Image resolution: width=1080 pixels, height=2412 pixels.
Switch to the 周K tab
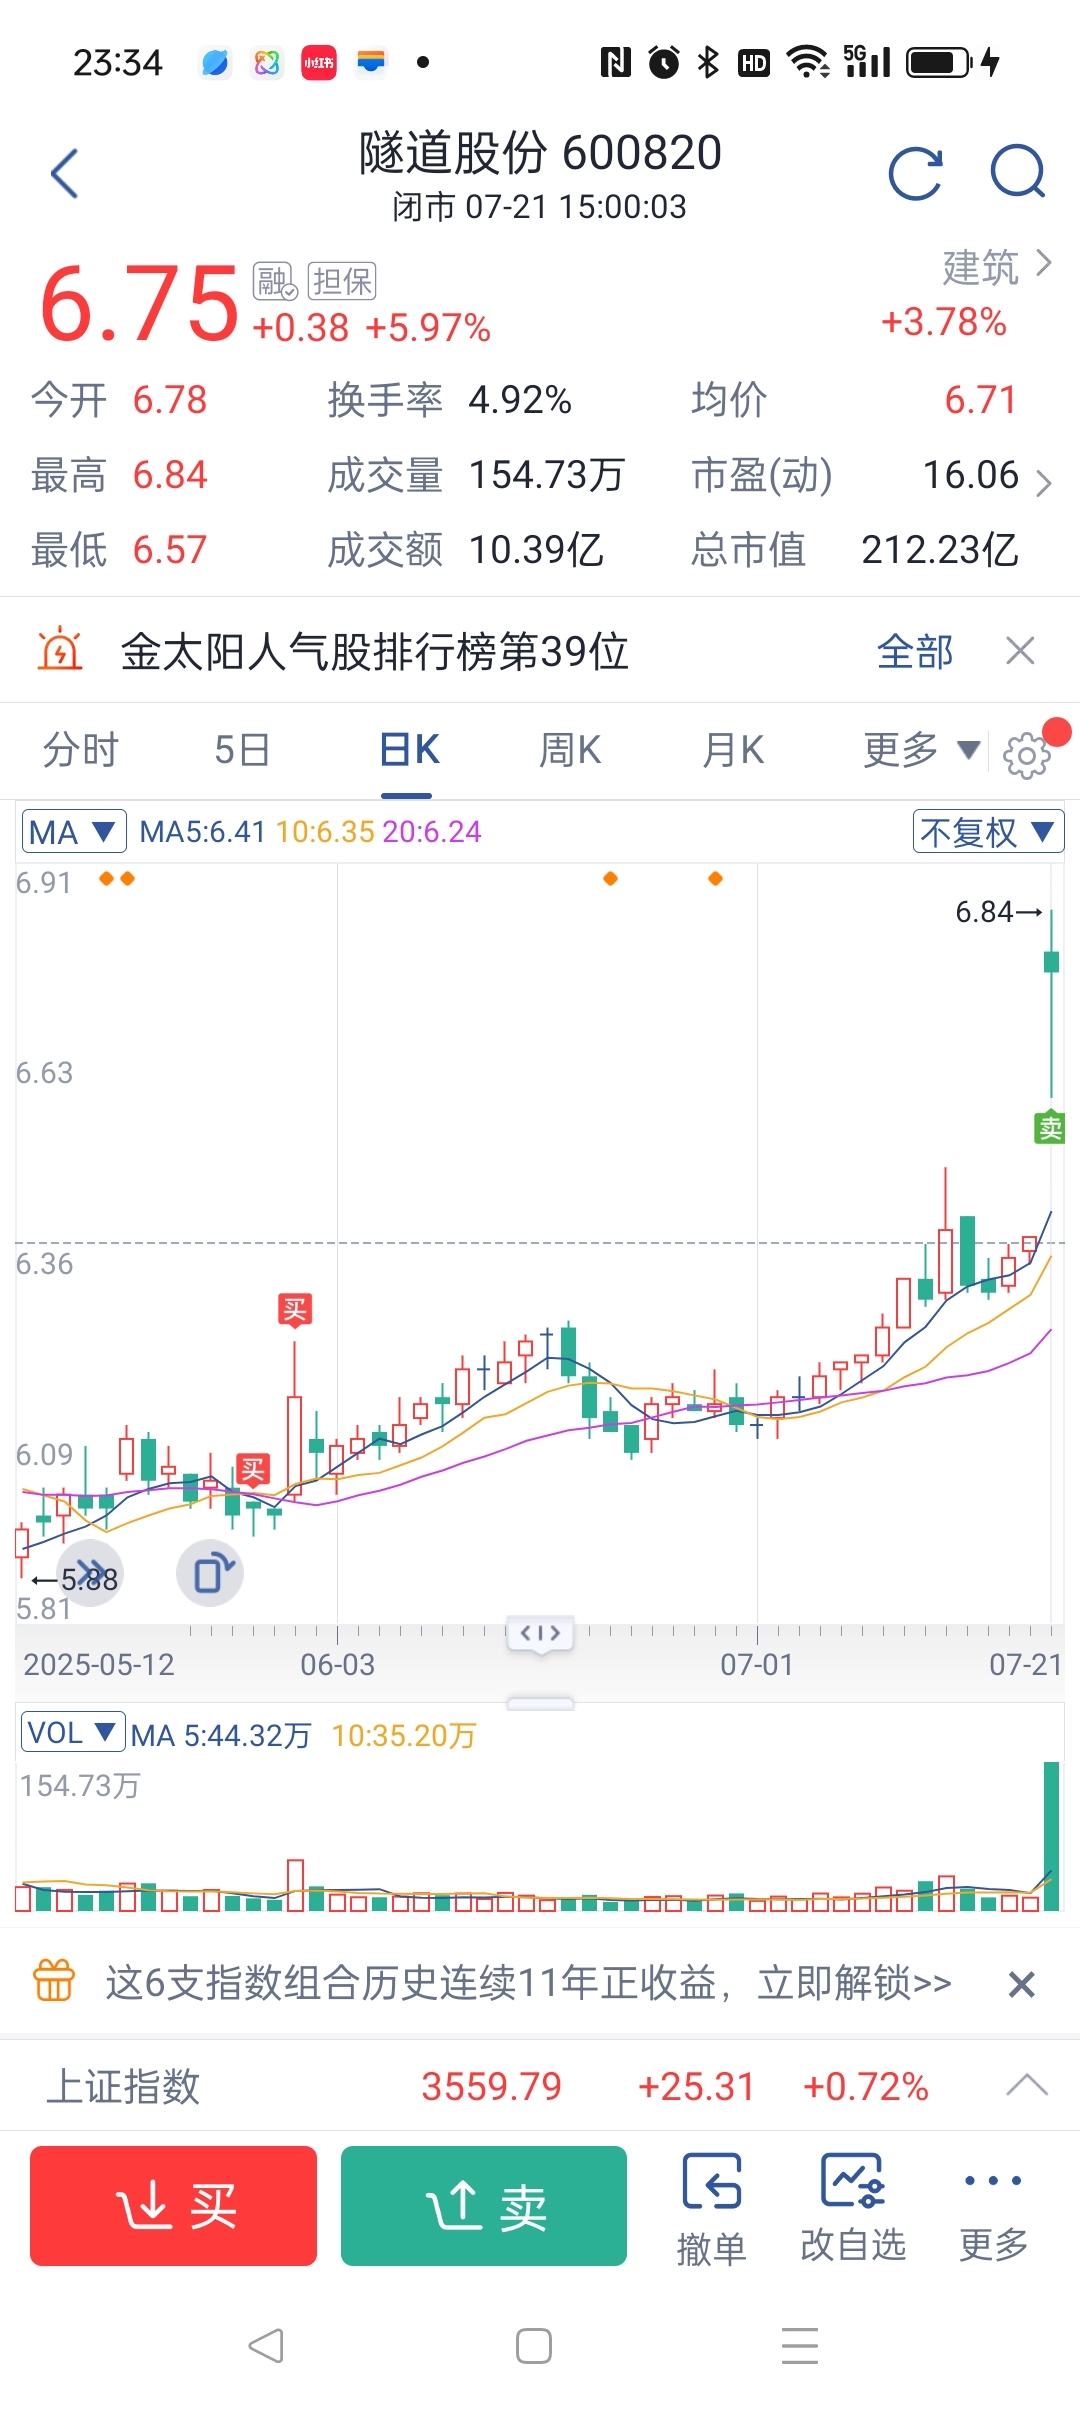(570, 749)
